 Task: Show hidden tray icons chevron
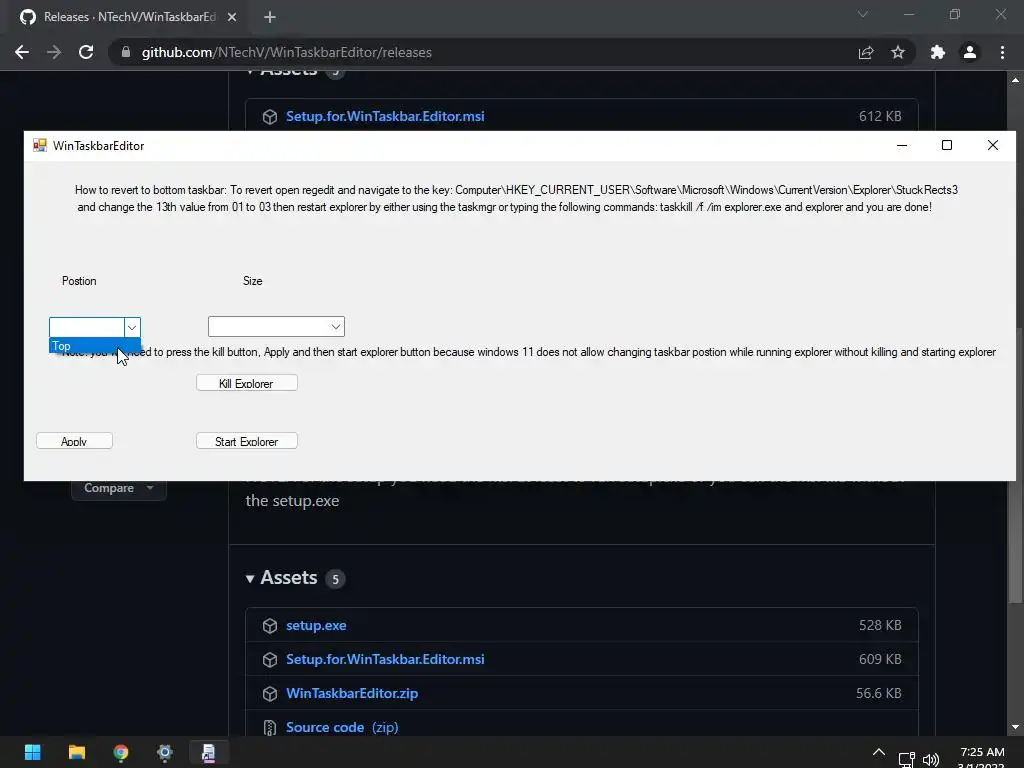click(879, 752)
